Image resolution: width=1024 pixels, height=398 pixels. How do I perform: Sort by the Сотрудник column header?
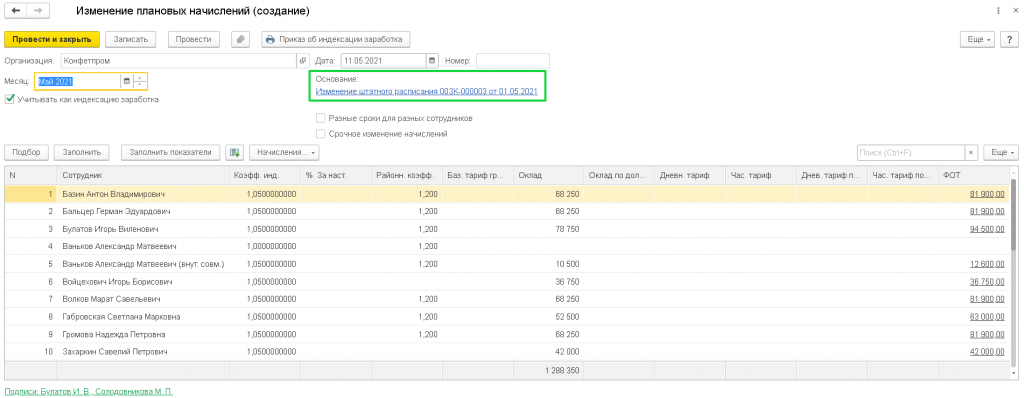142,175
